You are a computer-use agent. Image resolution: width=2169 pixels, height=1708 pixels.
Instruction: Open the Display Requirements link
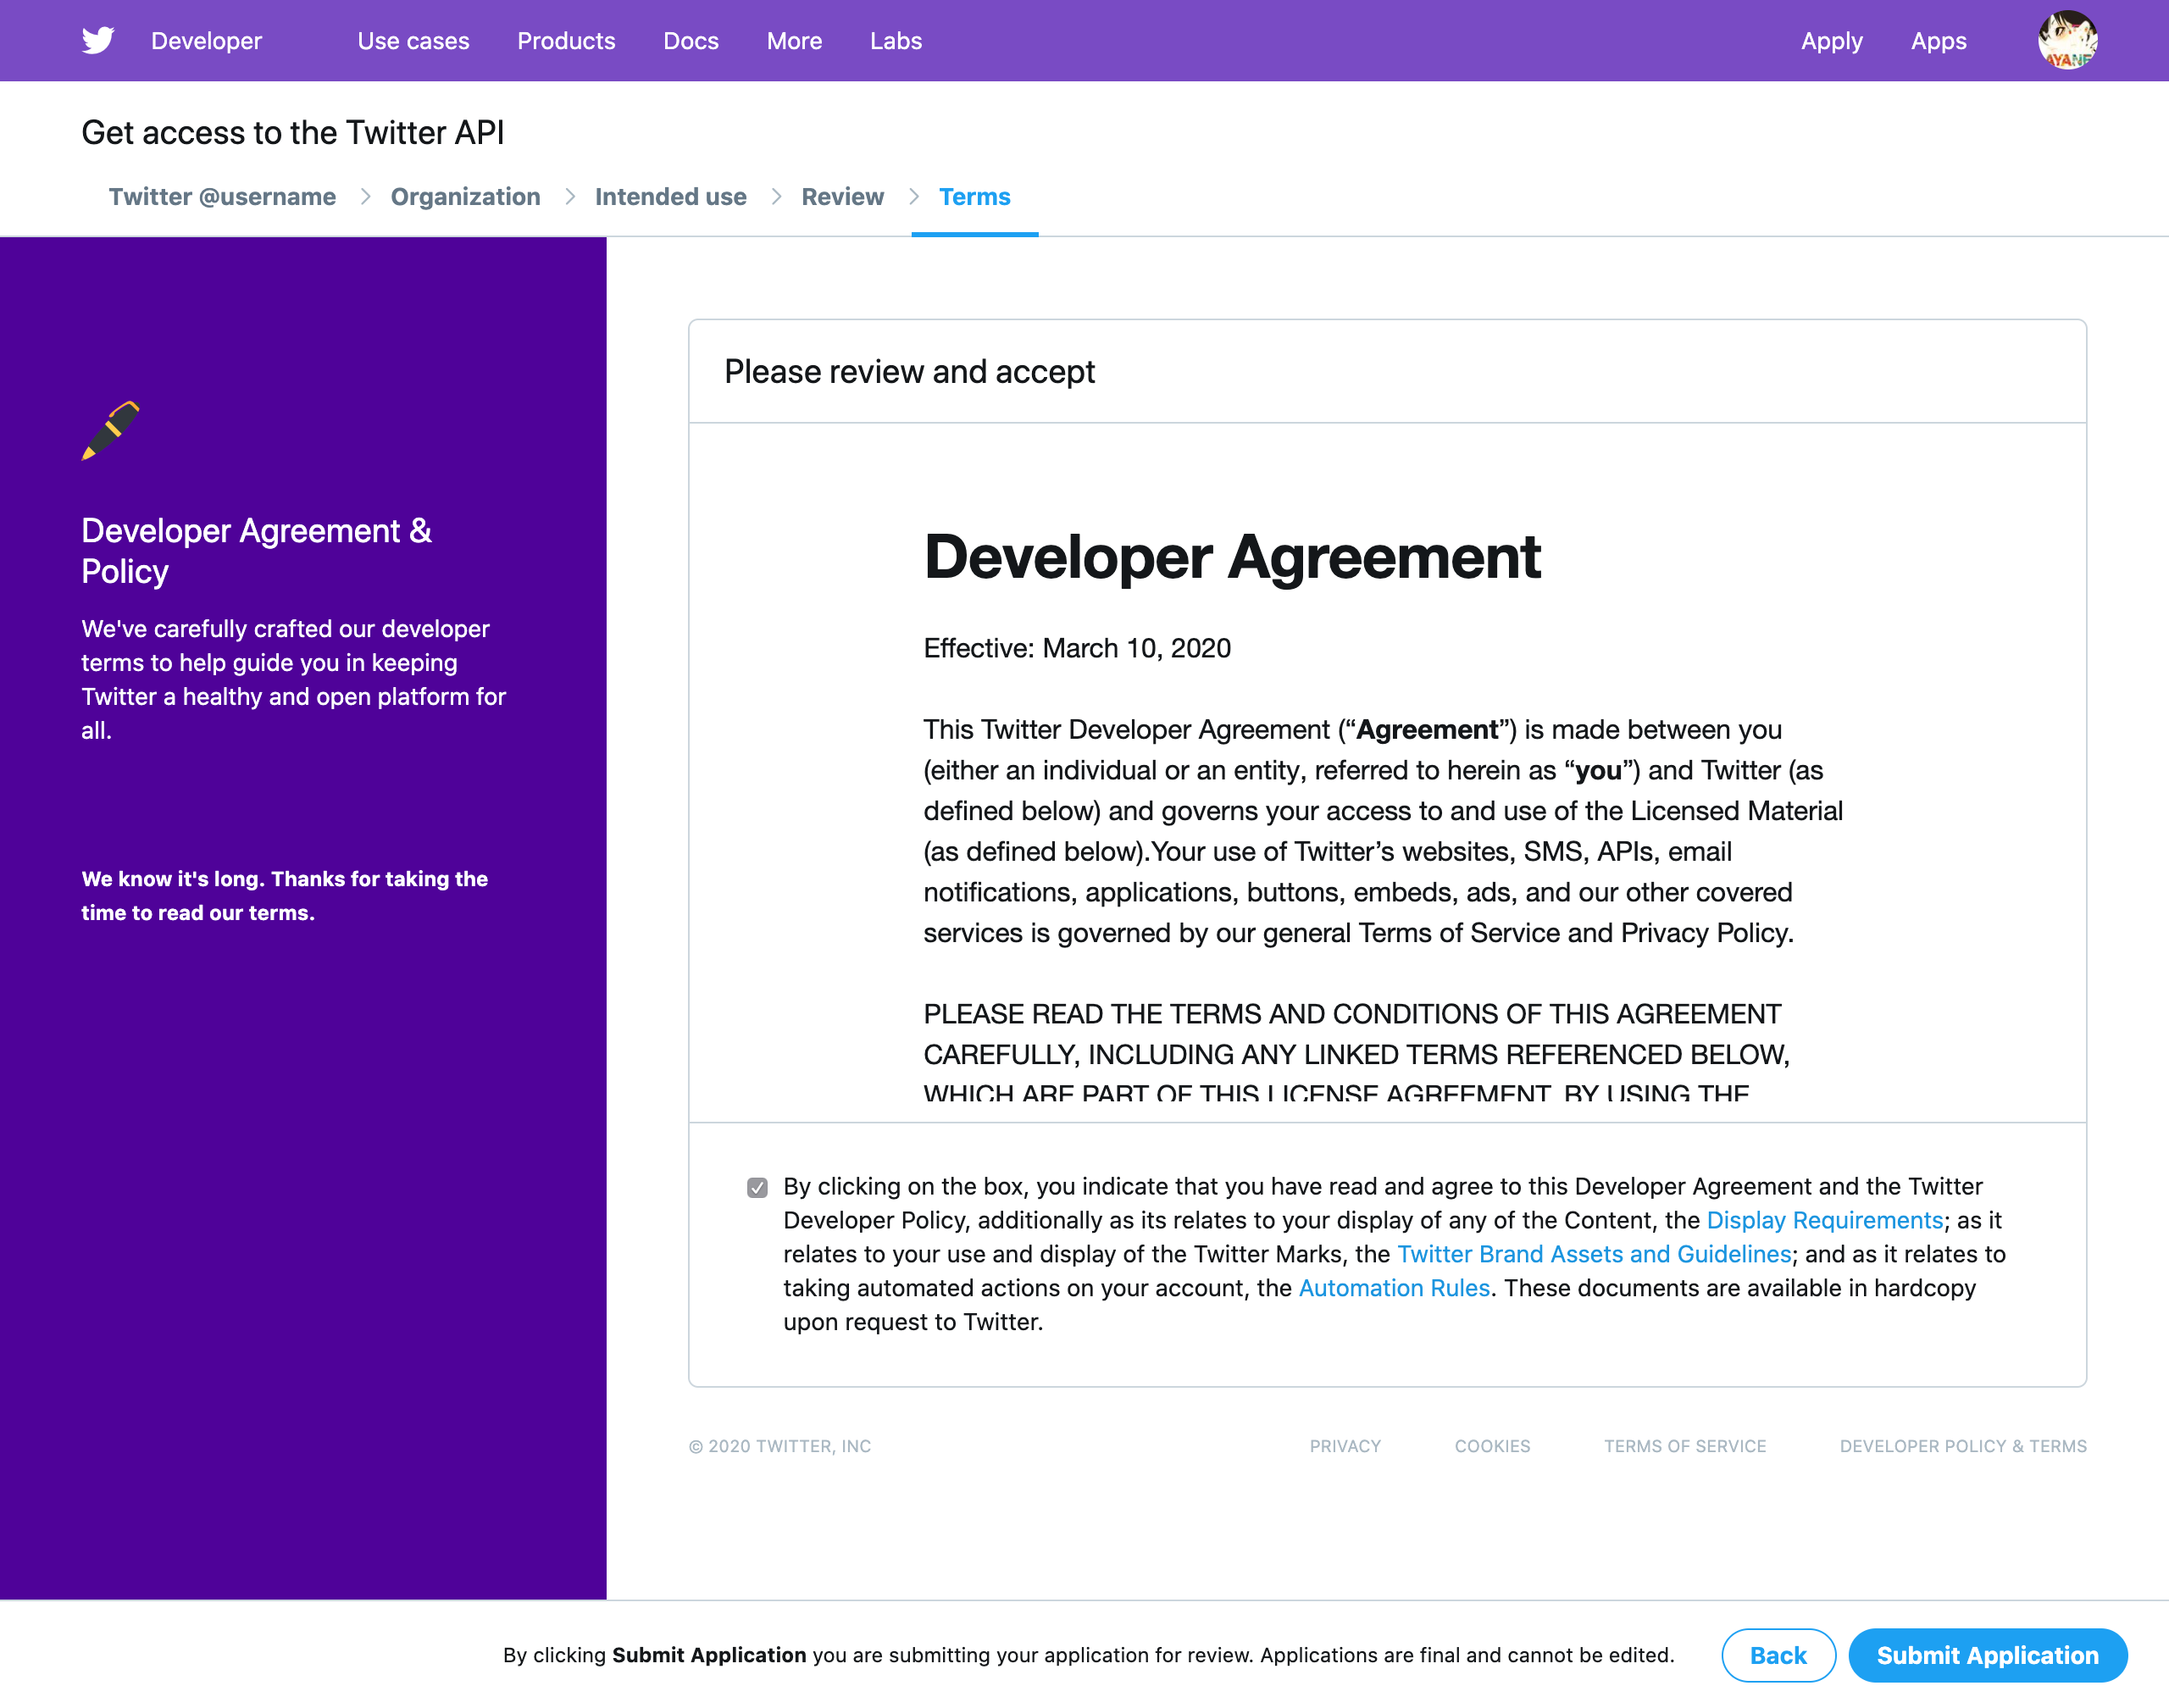click(1824, 1220)
